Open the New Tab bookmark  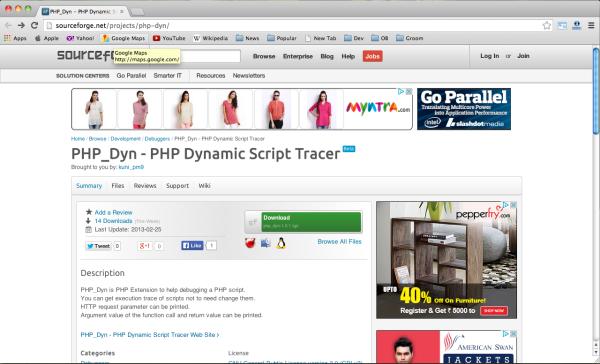click(321, 38)
